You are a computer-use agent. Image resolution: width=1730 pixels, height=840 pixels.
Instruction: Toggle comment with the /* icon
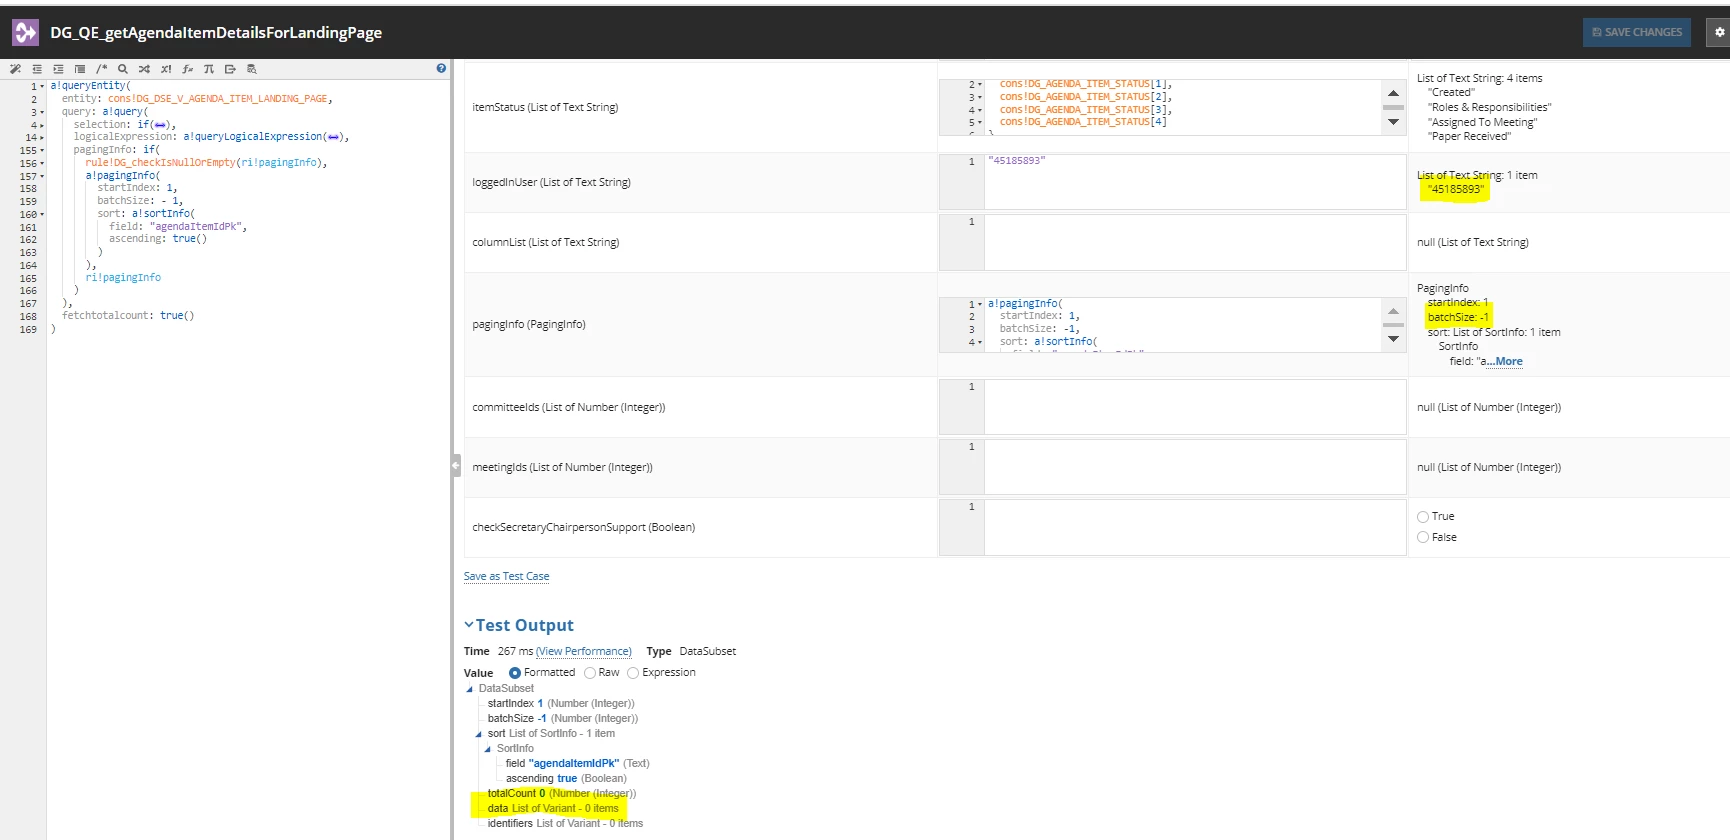(101, 69)
